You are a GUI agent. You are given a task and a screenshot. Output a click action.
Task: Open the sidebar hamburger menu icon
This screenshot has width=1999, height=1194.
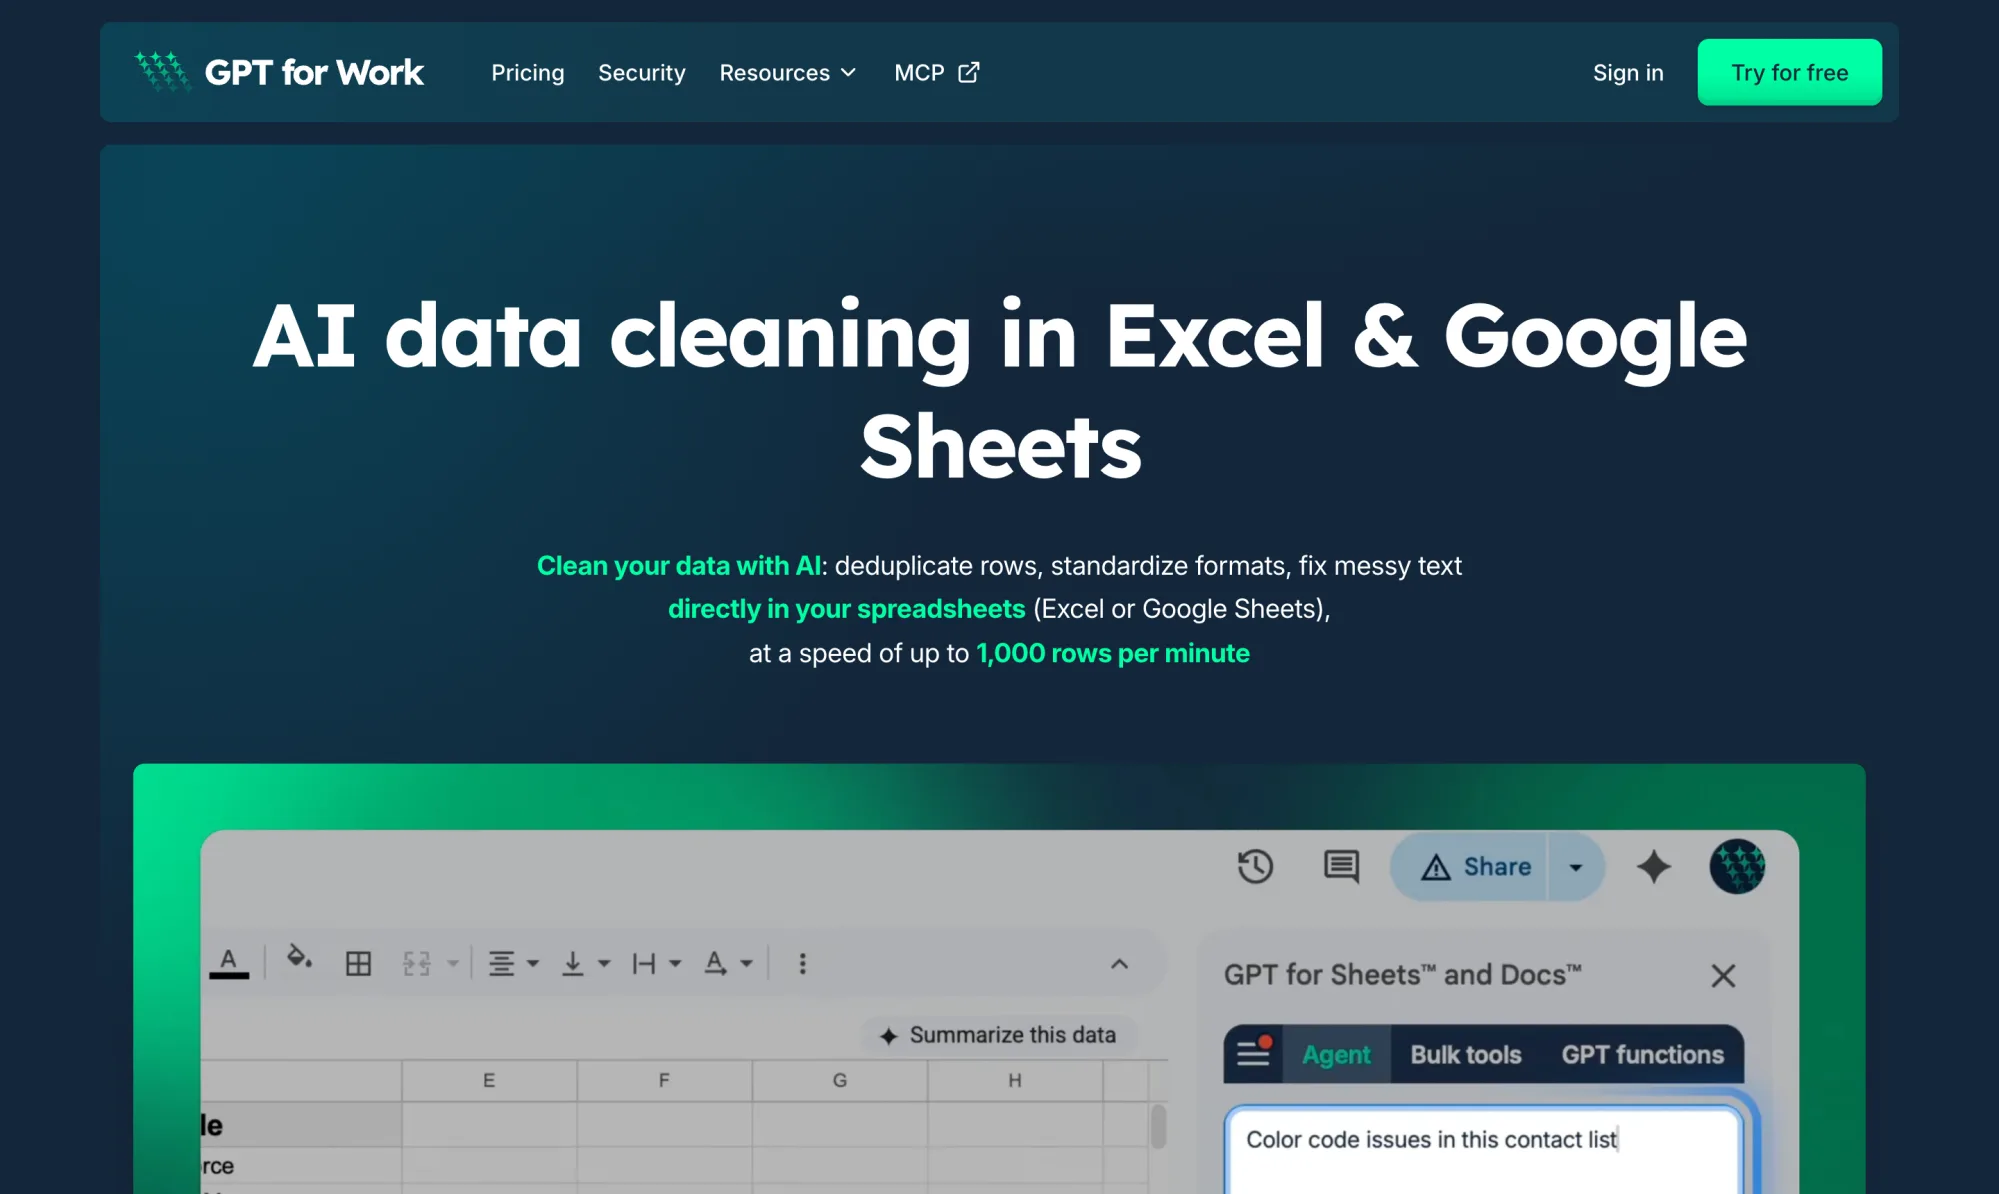tap(1253, 1053)
